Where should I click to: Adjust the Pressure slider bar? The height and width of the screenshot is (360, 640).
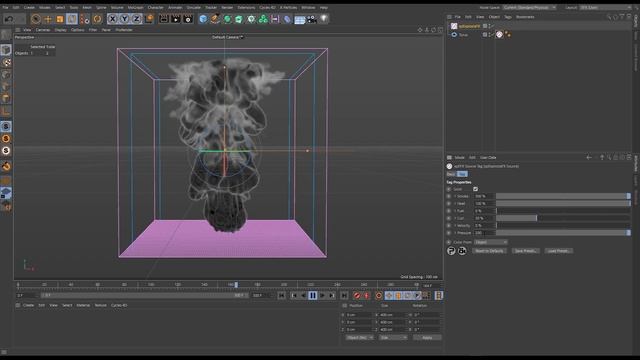click(x=562, y=233)
